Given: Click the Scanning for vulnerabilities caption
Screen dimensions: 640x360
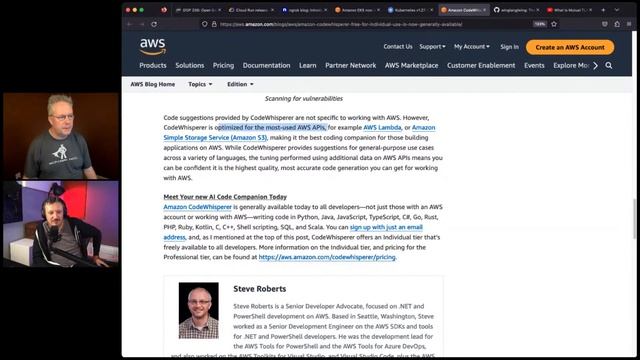Looking at the screenshot, I should 304,98.
